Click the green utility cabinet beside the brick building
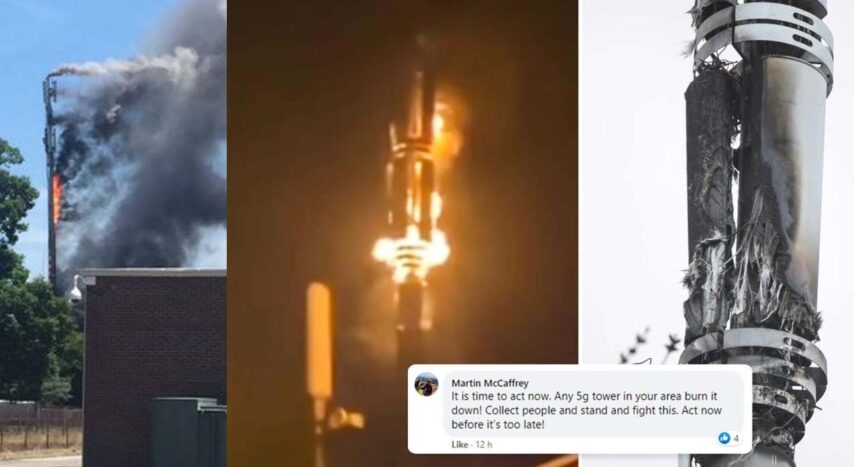The height and width of the screenshot is (467, 854). pos(189,432)
